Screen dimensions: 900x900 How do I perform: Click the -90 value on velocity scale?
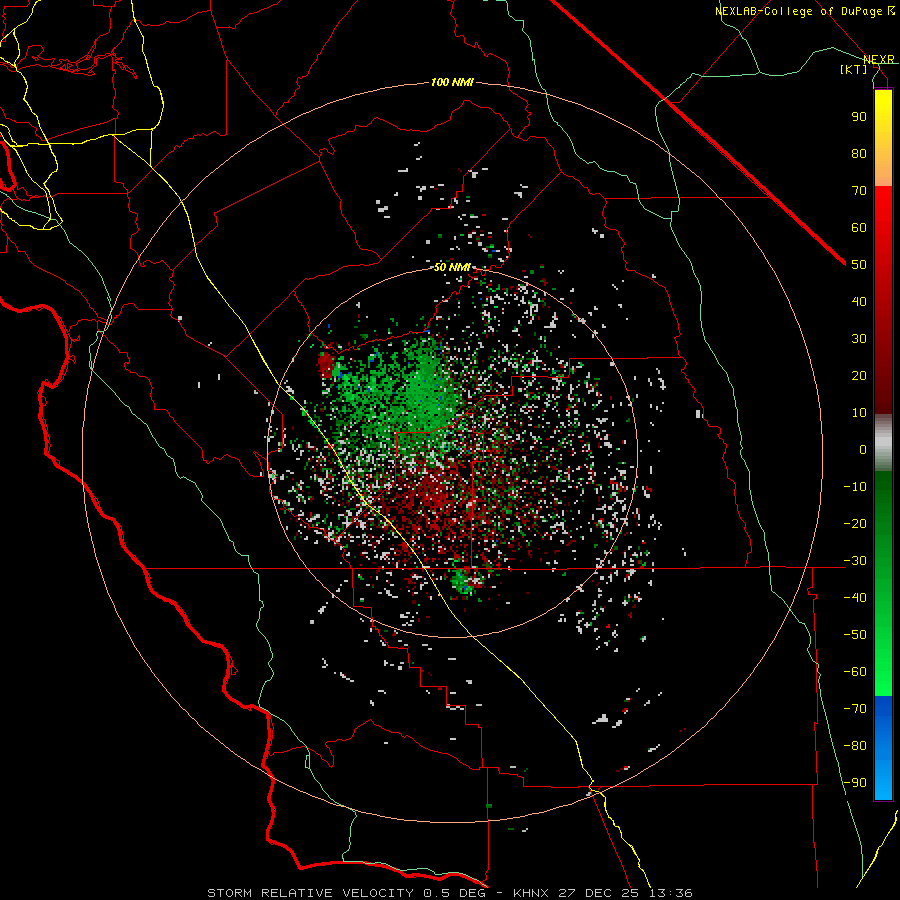point(855,783)
